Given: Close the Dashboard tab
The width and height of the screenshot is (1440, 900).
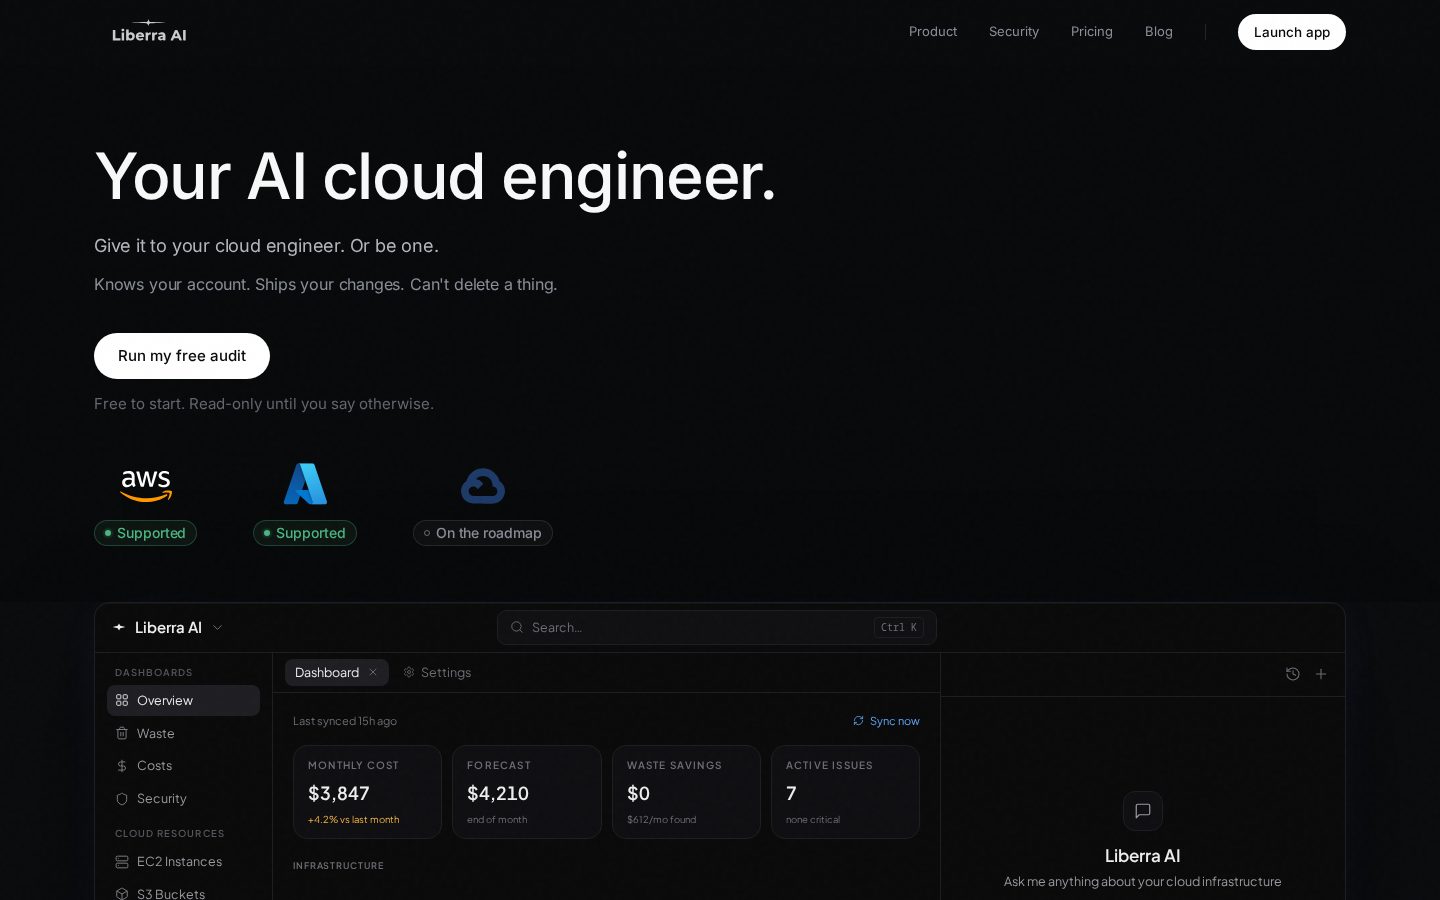Looking at the screenshot, I should click(373, 672).
